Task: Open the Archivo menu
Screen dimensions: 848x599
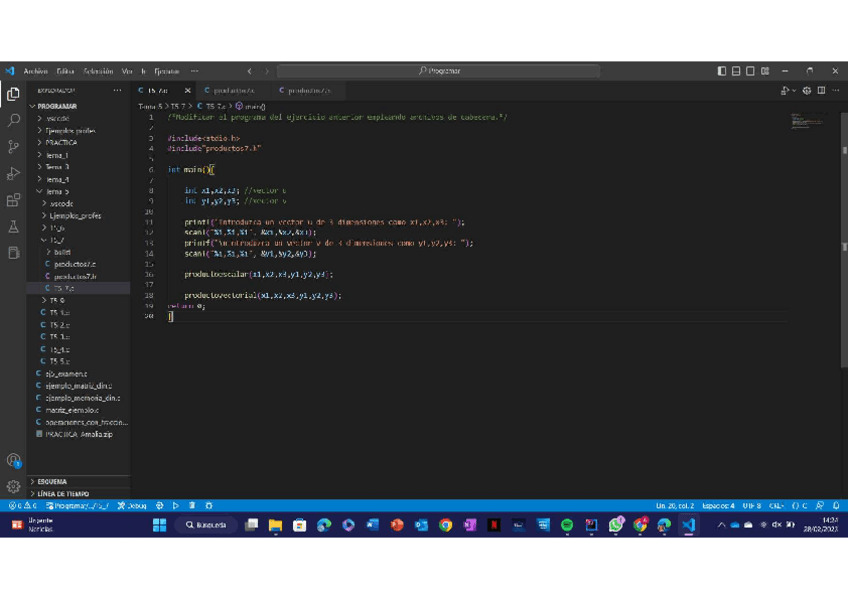Action: point(35,71)
